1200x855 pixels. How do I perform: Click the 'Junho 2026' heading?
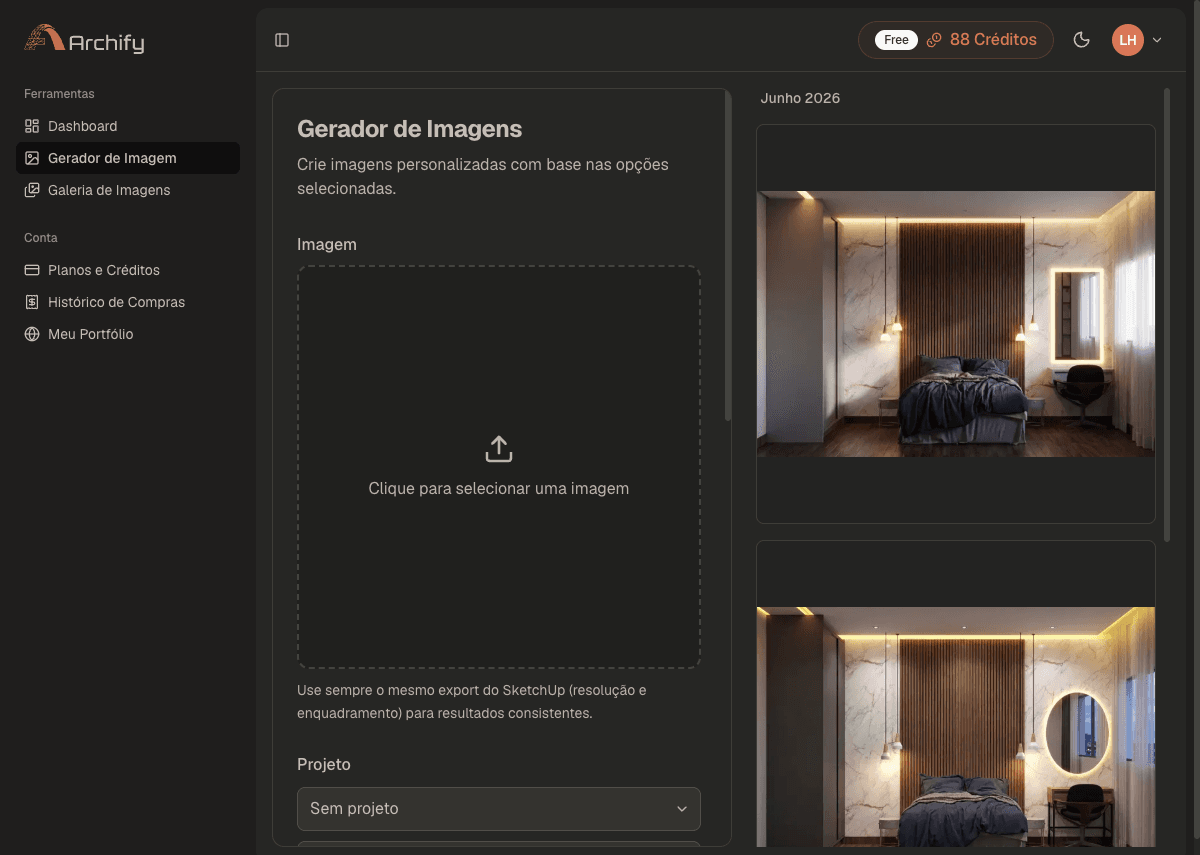coord(800,98)
